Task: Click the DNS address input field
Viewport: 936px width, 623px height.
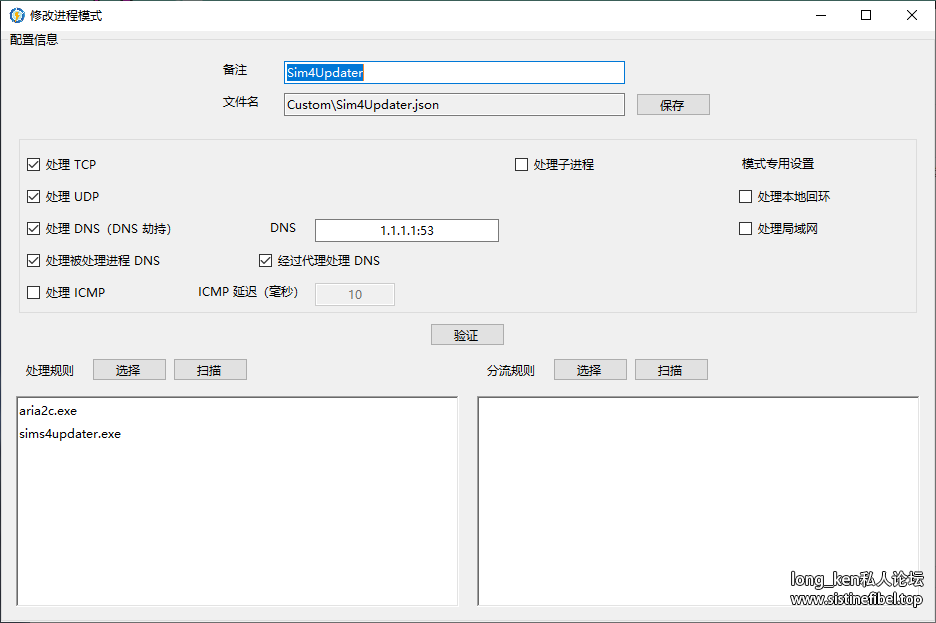Action: click(406, 231)
